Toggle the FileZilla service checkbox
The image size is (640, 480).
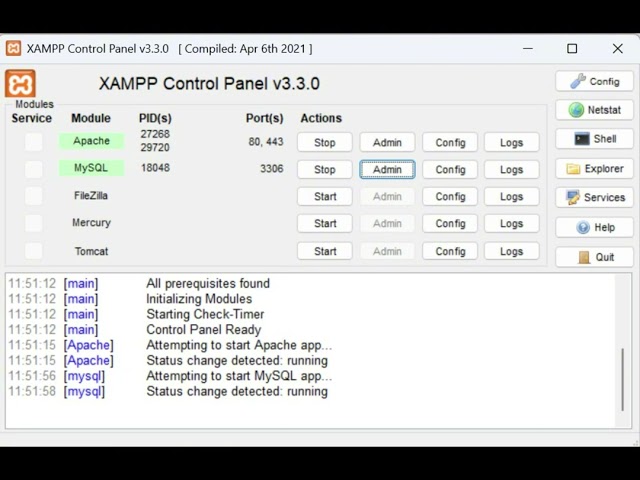34,196
